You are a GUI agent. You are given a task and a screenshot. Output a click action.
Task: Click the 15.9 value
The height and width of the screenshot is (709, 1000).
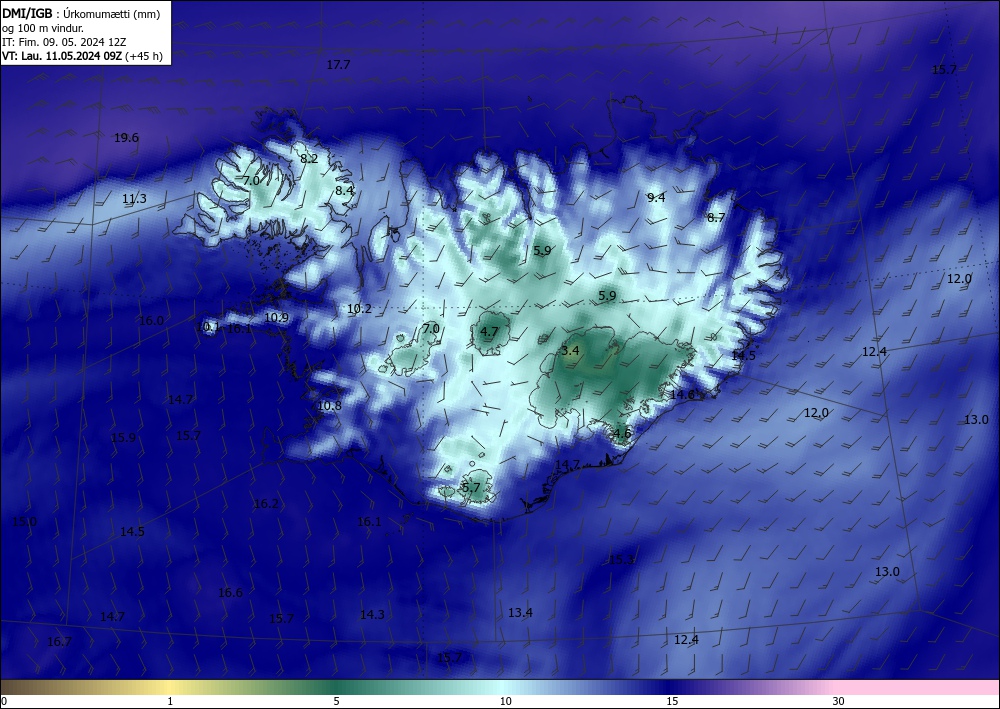click(x=123, y=438)
